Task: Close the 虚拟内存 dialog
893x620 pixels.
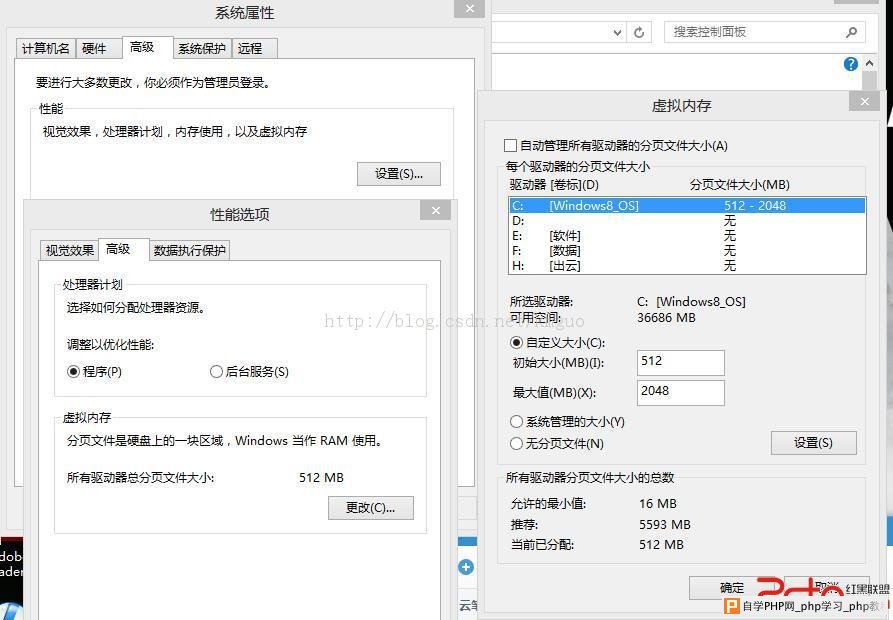Action: pos(864,101)
